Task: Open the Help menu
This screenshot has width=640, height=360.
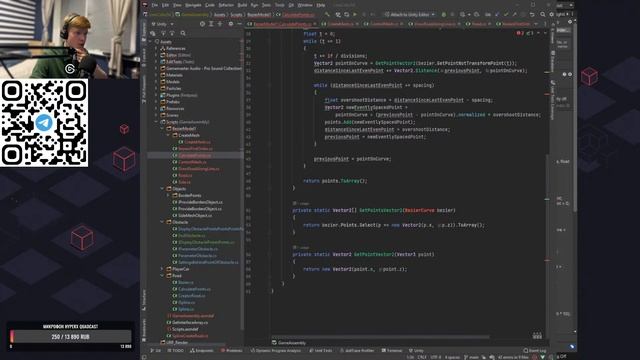Action: (321, 5)
